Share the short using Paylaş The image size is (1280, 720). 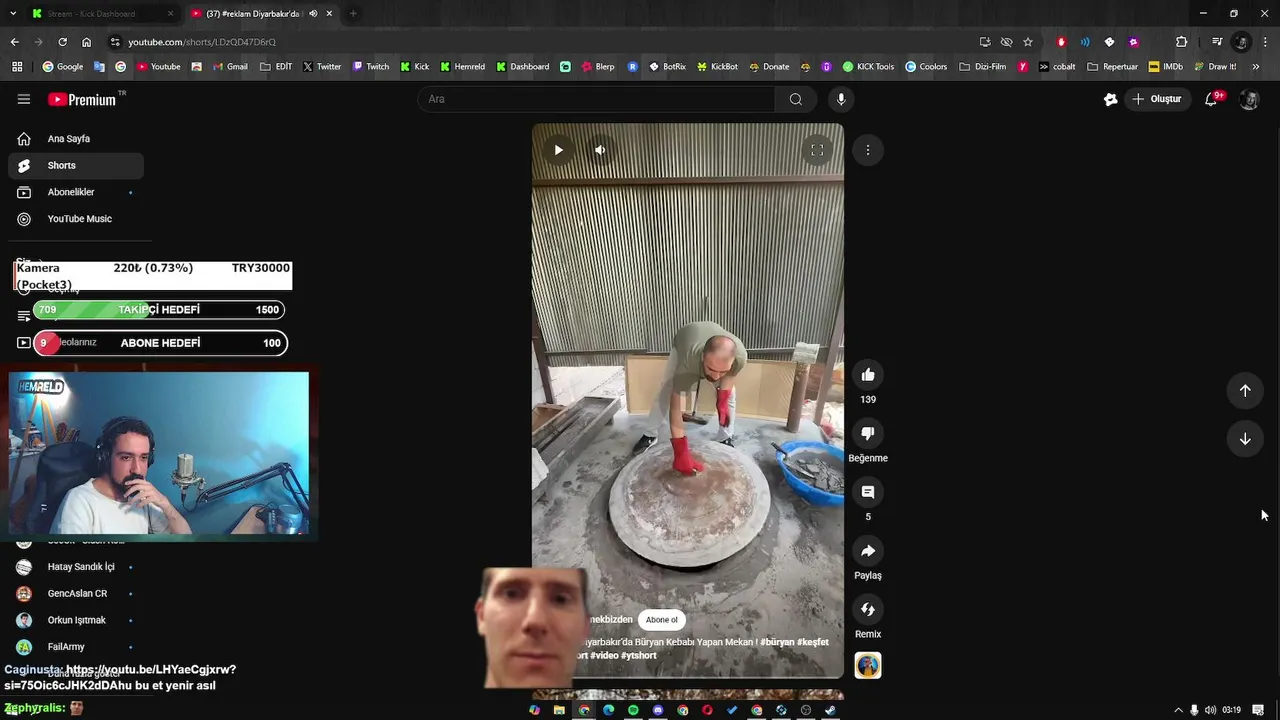(868, 551)
